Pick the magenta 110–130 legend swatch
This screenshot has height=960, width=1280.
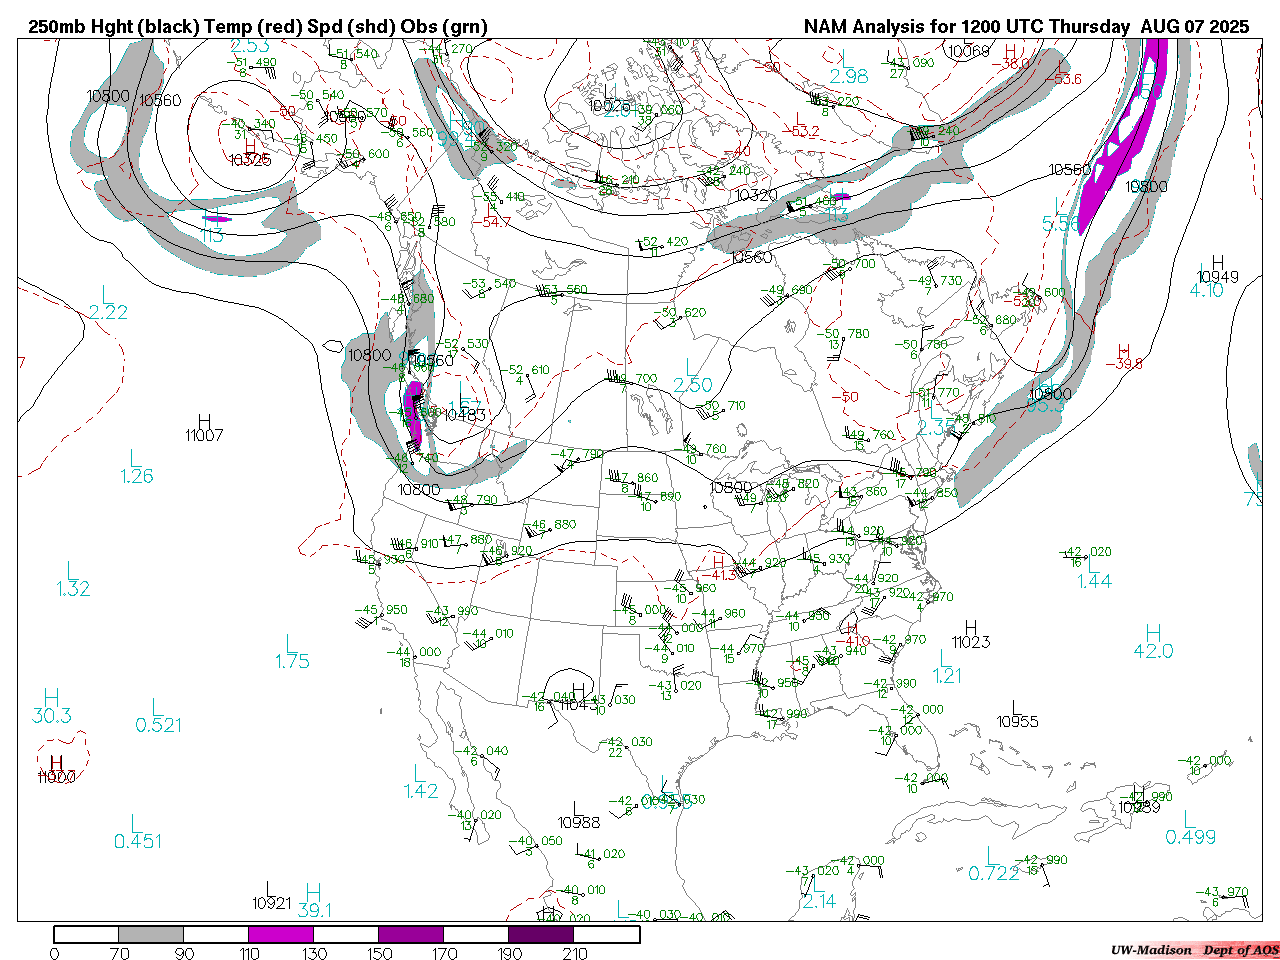pyautogui.click(x=281, y=935)
